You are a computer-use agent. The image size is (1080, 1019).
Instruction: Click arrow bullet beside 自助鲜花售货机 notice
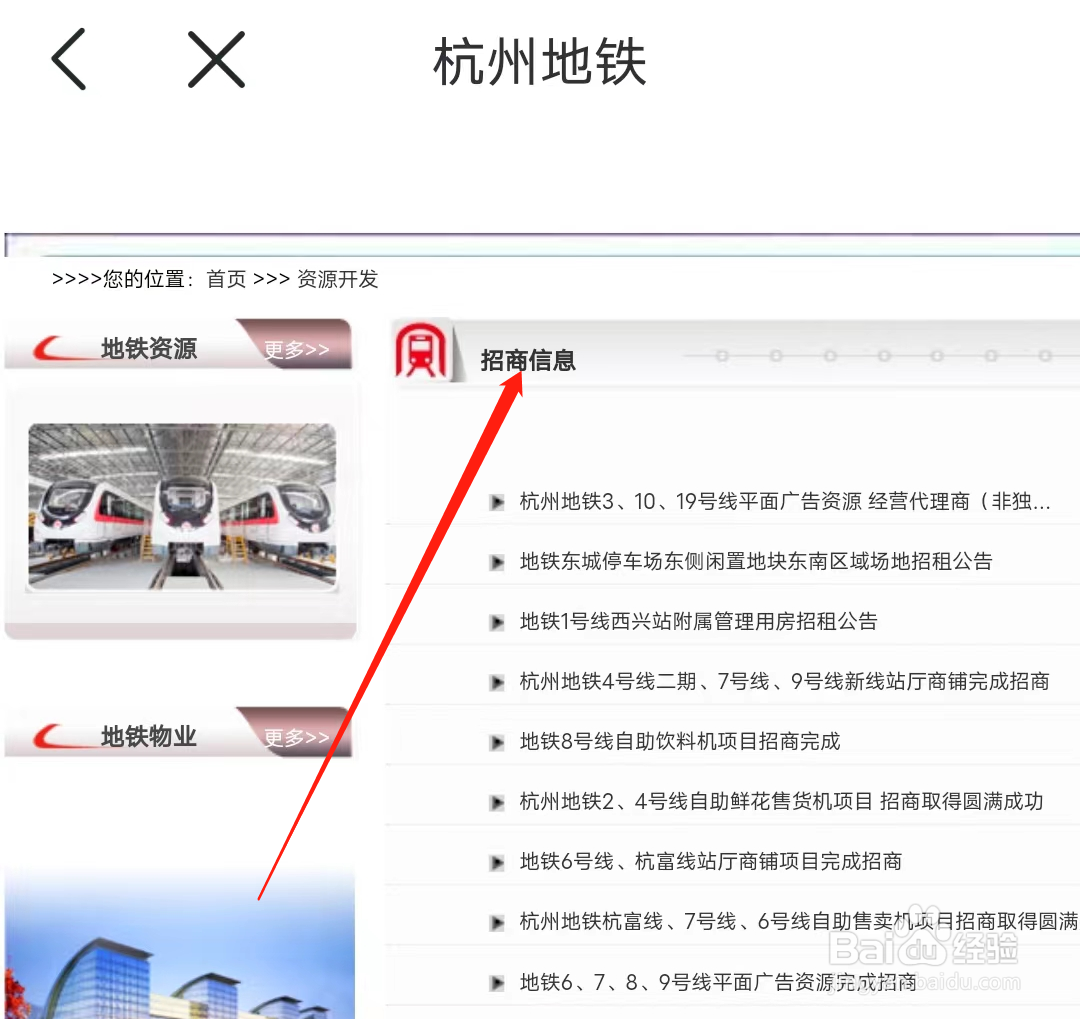(497, 802)
